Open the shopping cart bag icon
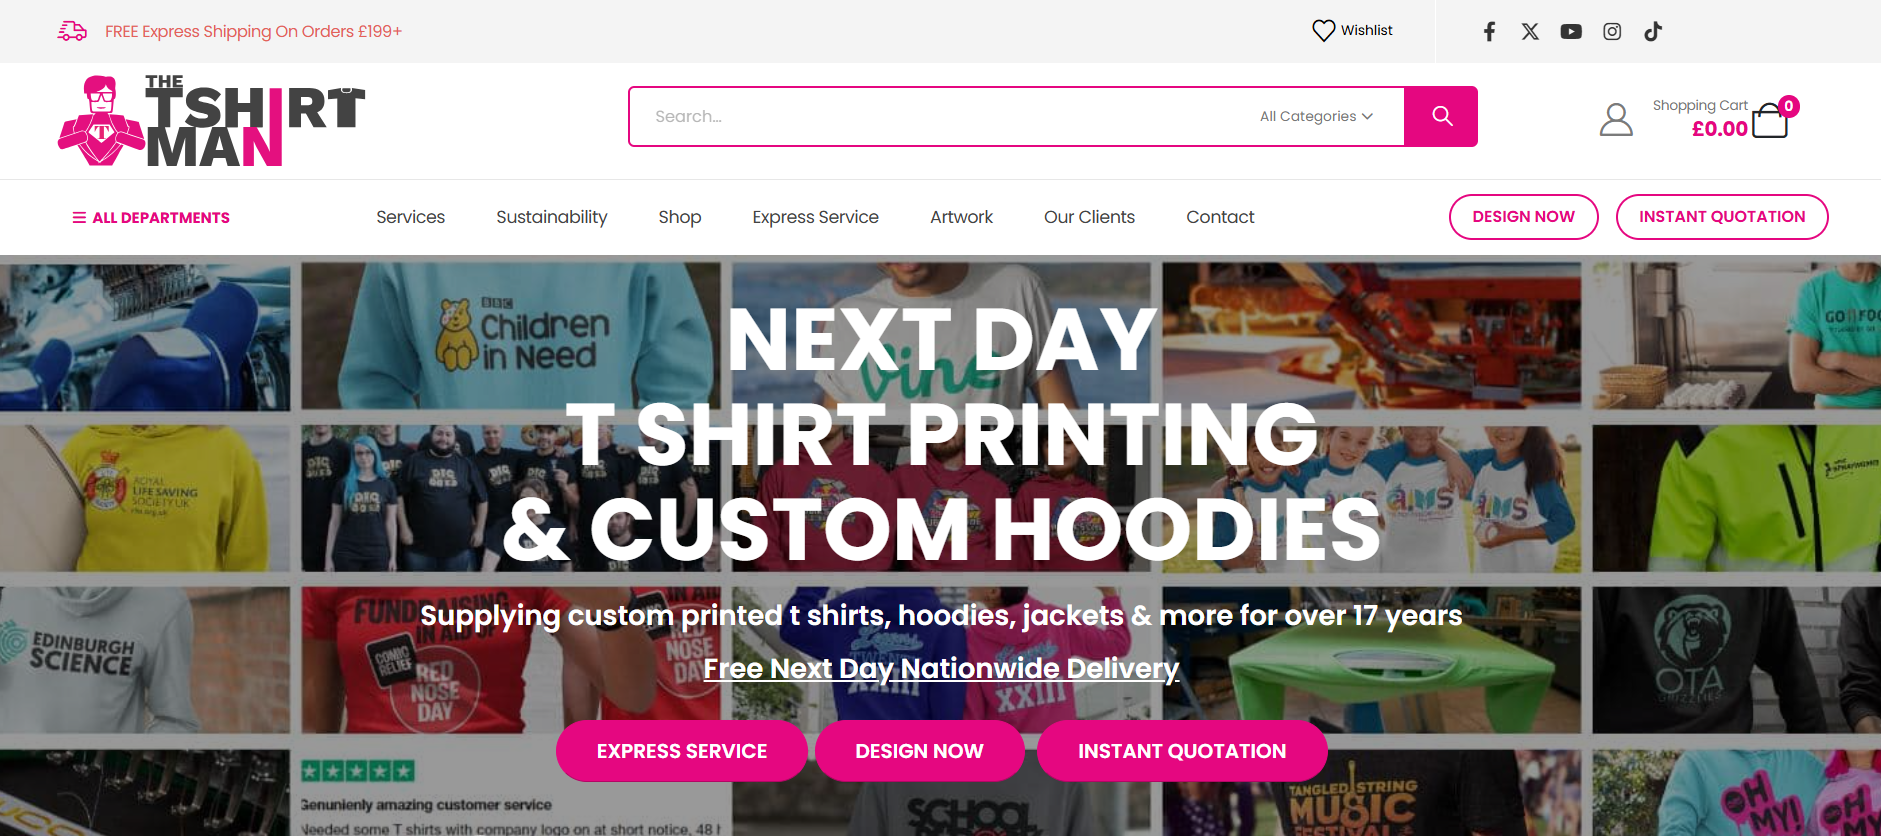The width and height of the screenshot is (1881, 836). 1770,120
